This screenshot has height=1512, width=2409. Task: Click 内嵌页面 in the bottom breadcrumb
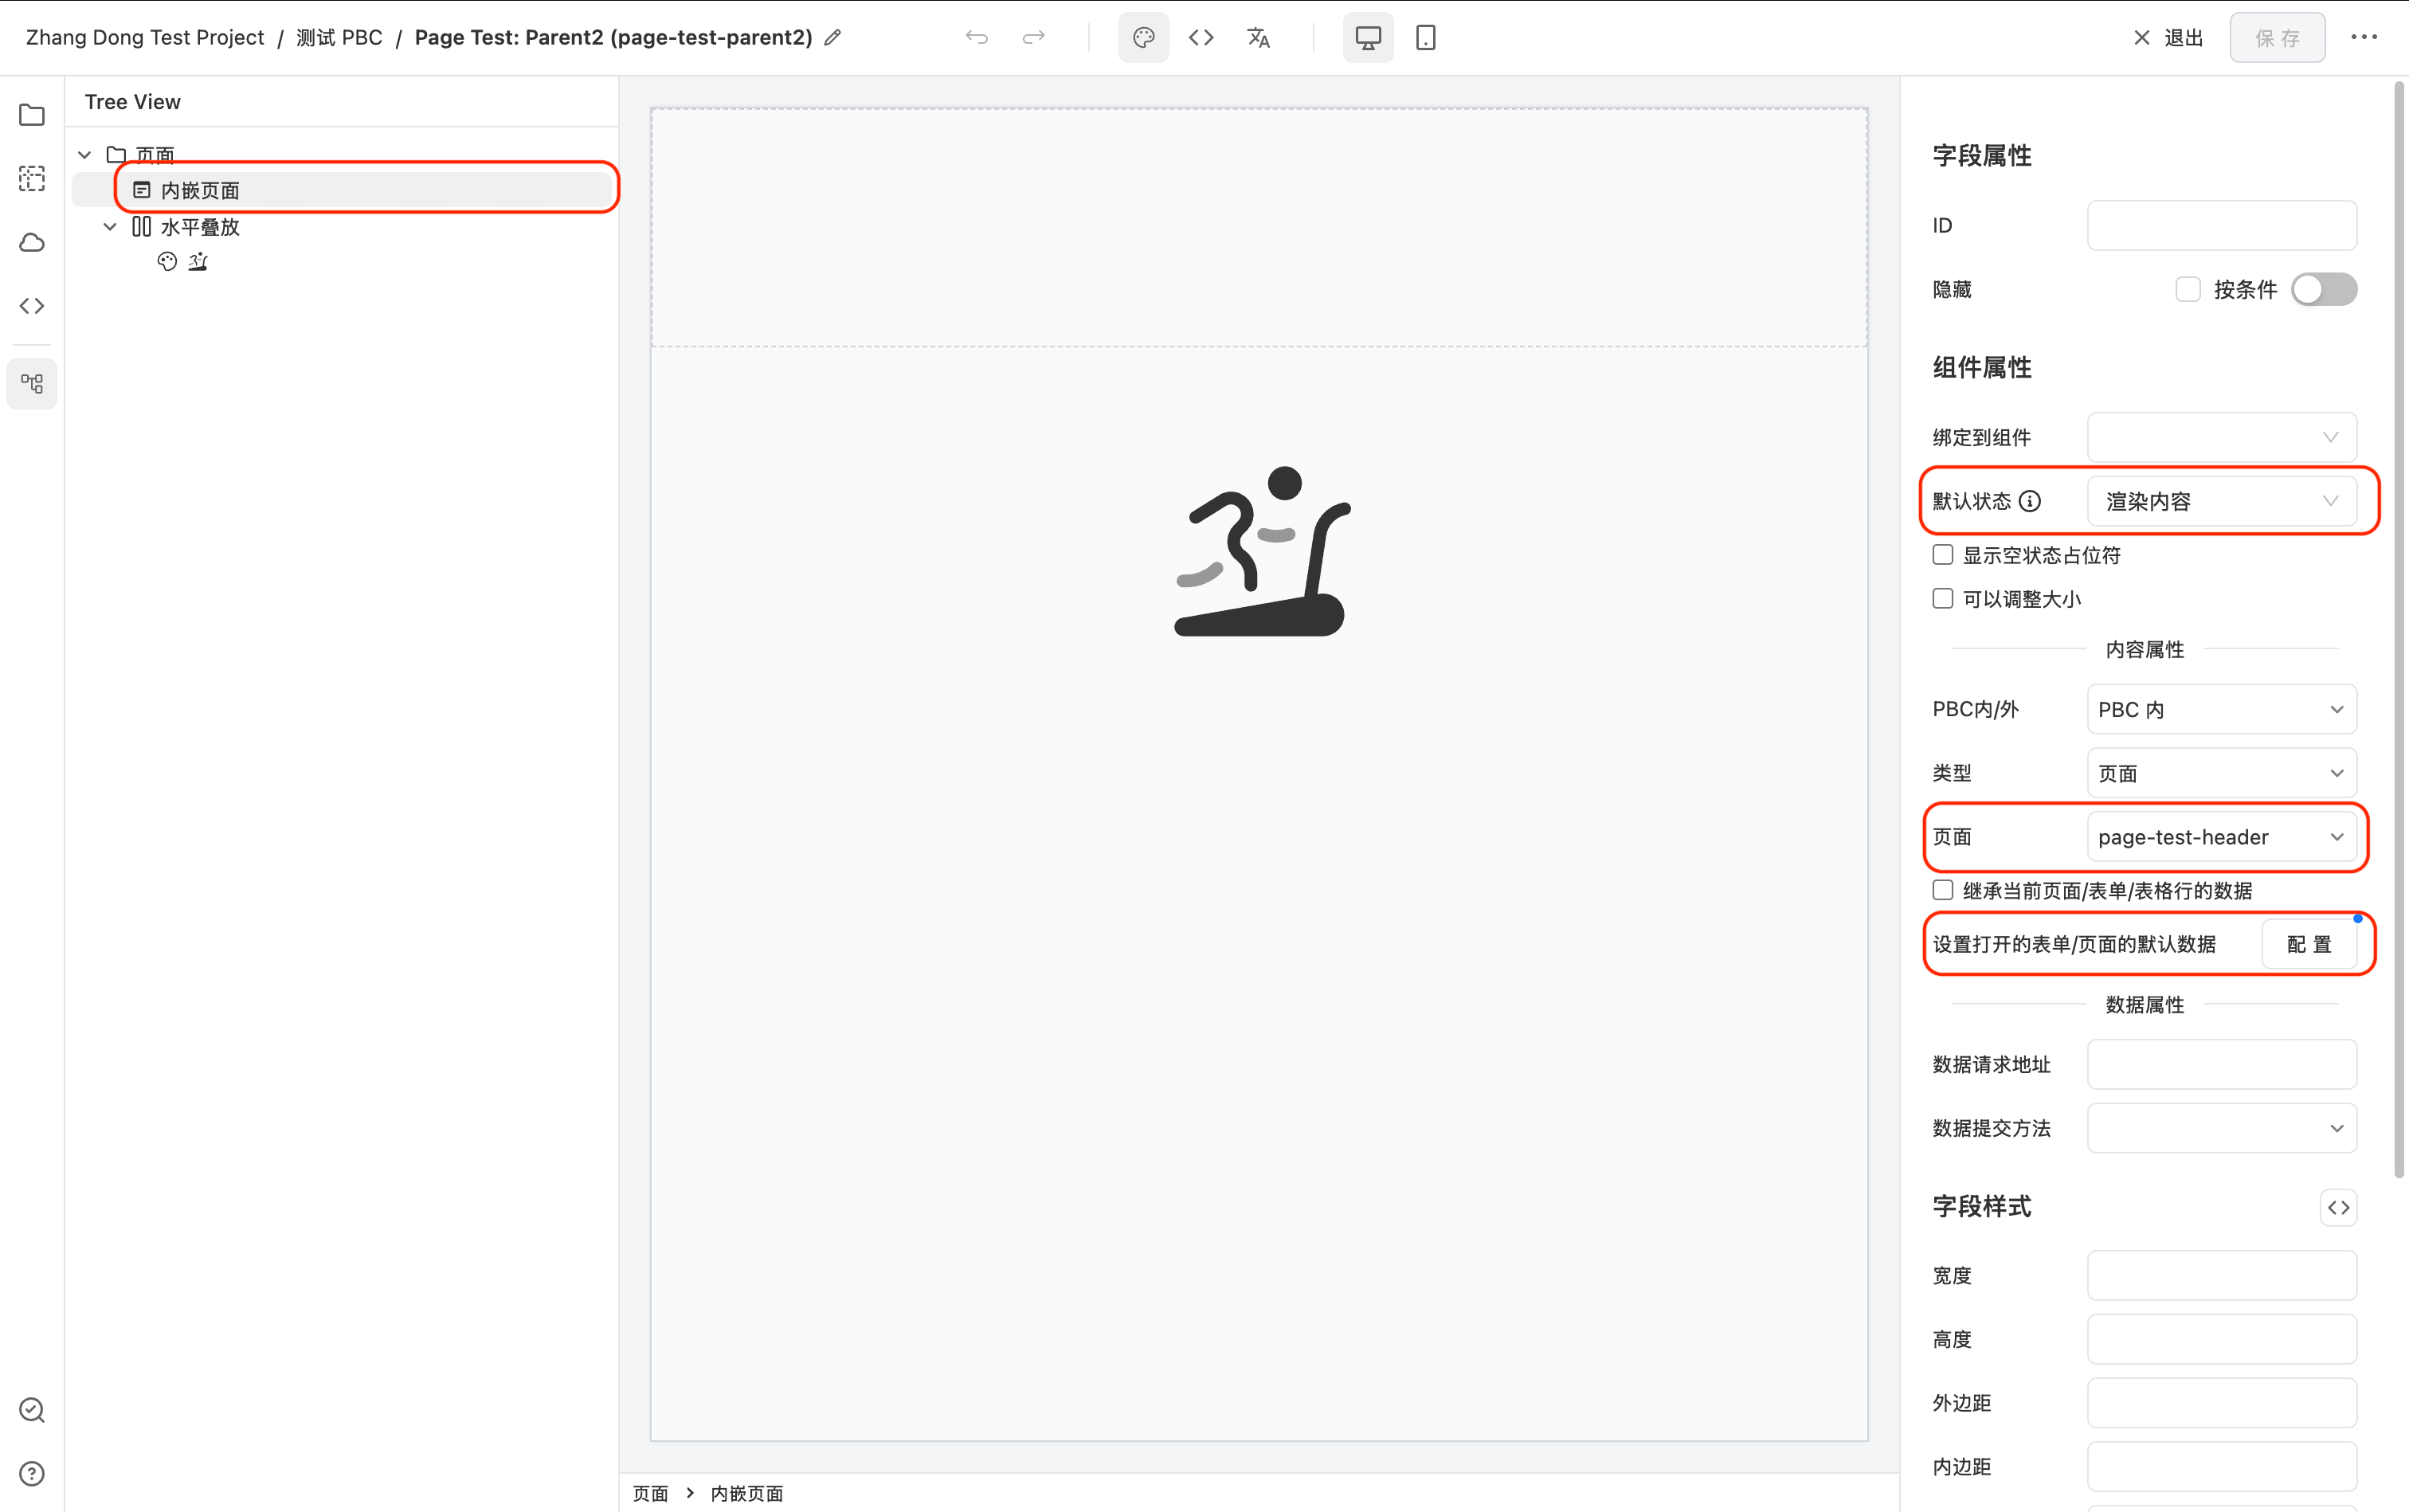point(747,1493)
